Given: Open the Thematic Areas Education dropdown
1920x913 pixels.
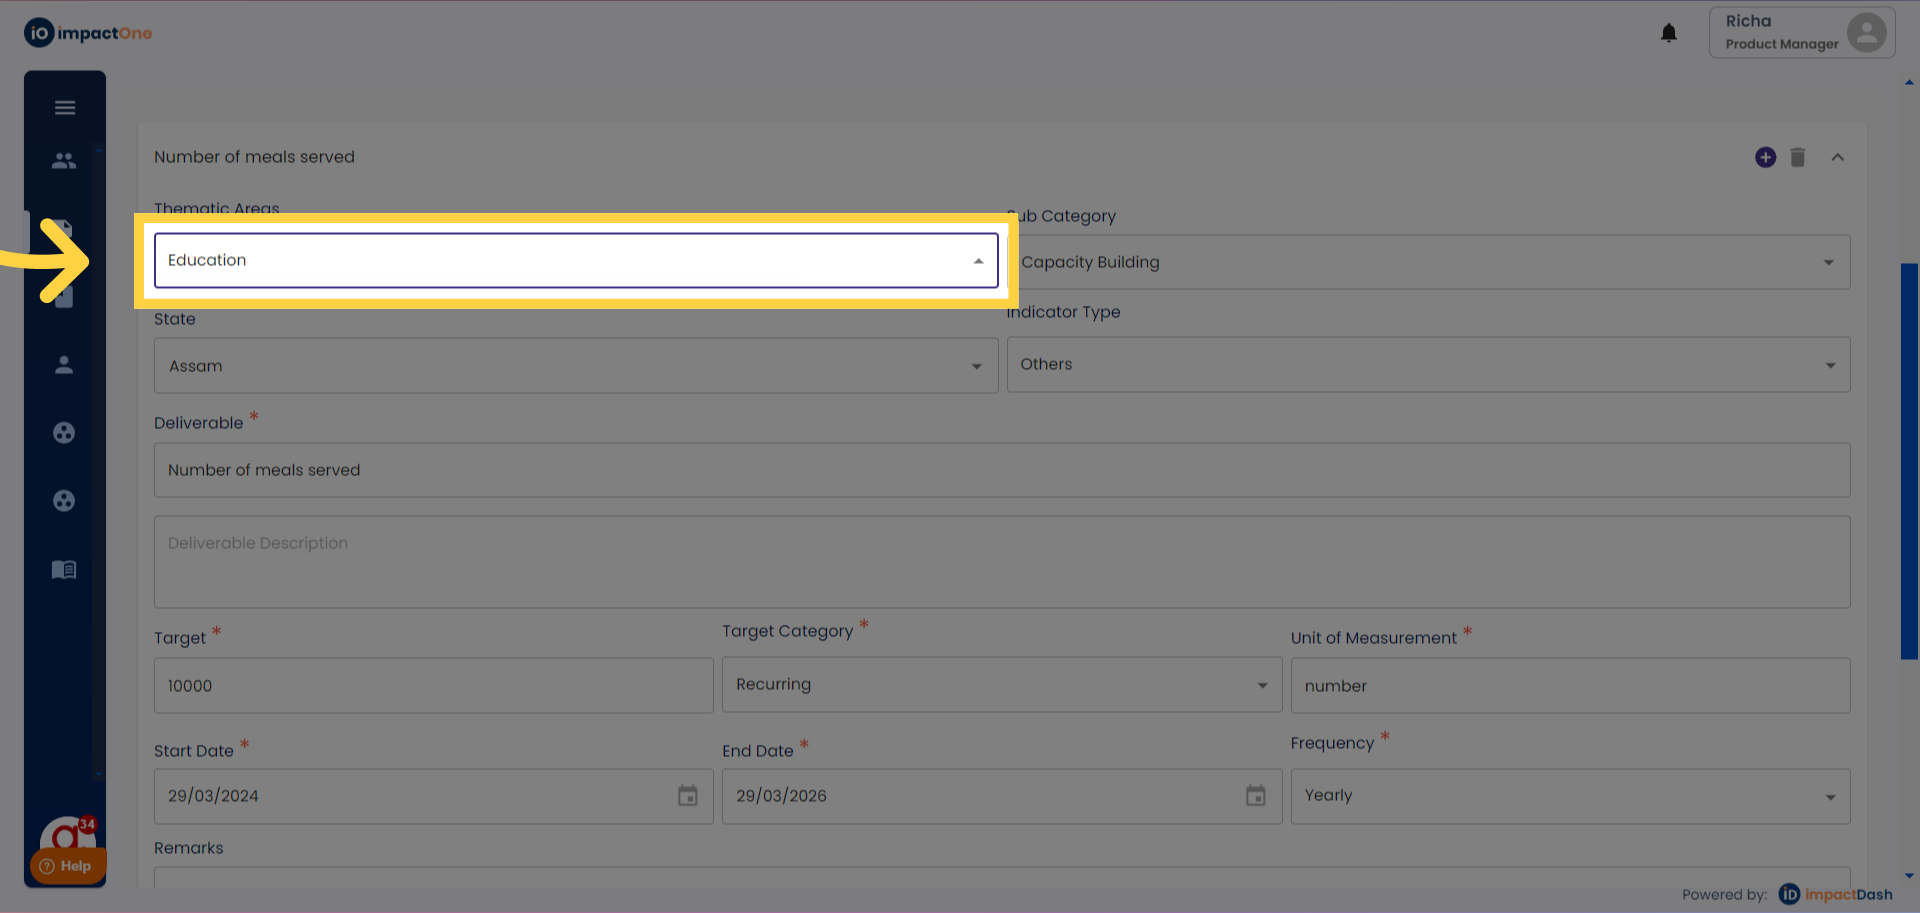Looking at the screenshot, I should [x=576, y=261].
